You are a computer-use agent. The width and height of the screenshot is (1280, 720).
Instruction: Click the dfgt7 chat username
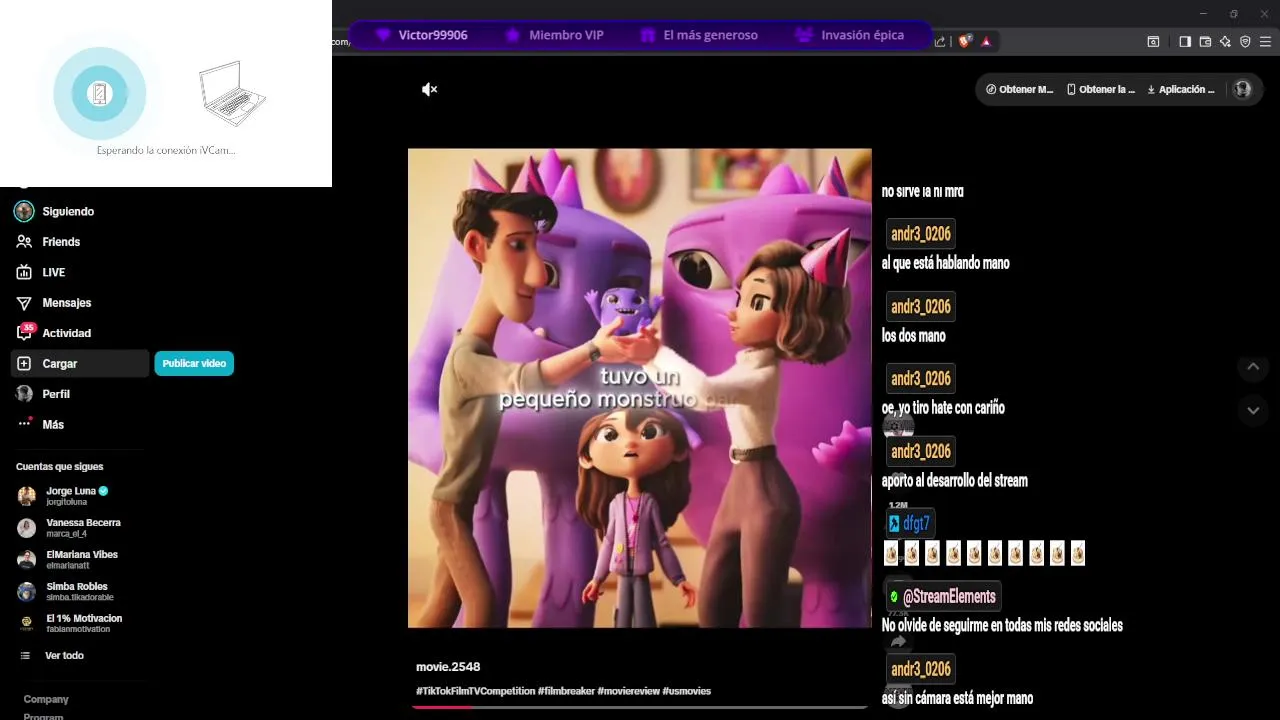coord(909,523)
